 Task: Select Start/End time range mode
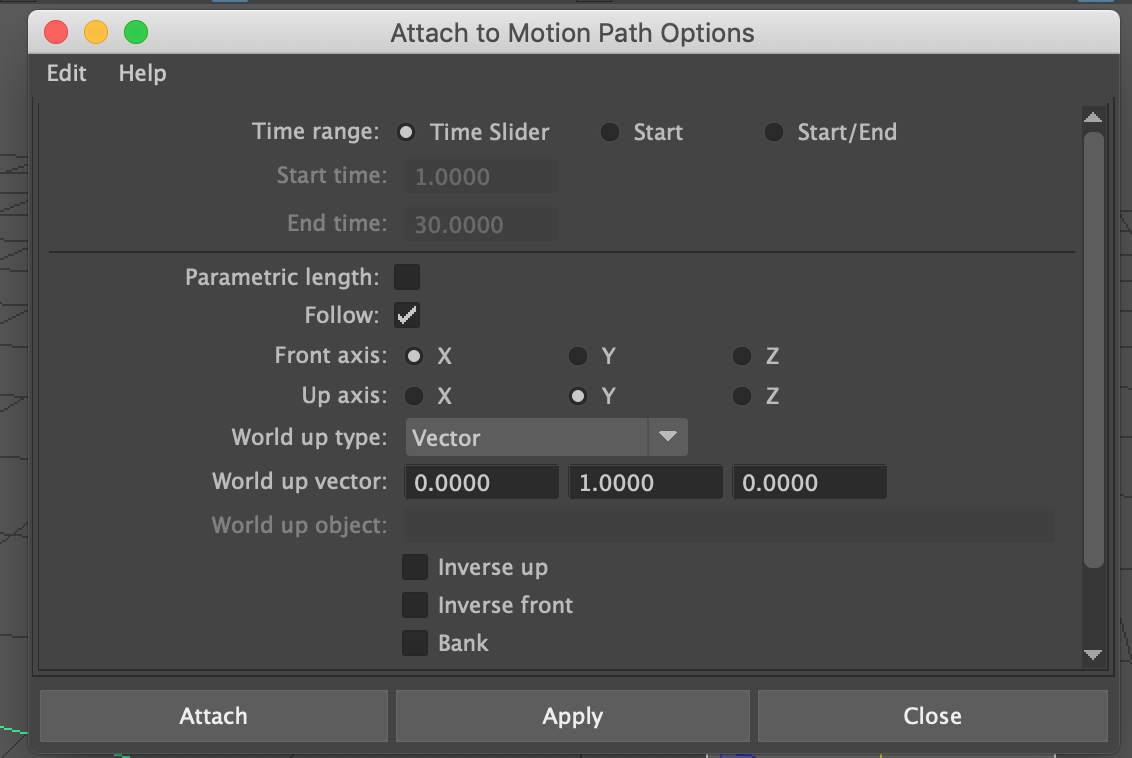coord(773,131)
